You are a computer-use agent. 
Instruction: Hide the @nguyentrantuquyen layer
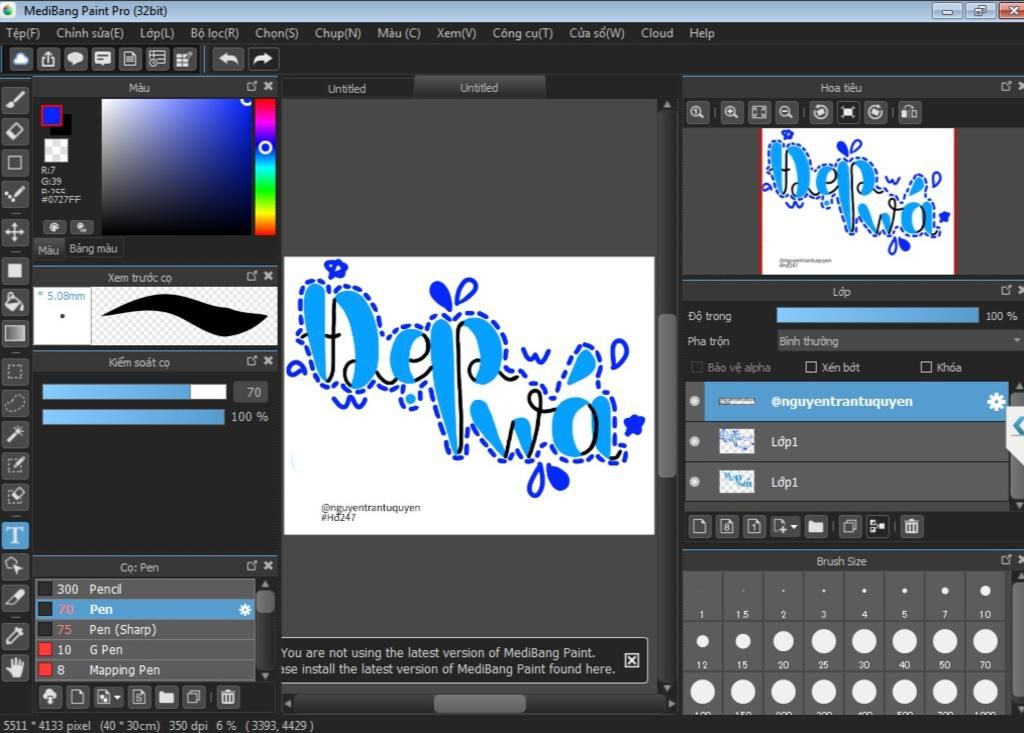[x=695, y=401]
